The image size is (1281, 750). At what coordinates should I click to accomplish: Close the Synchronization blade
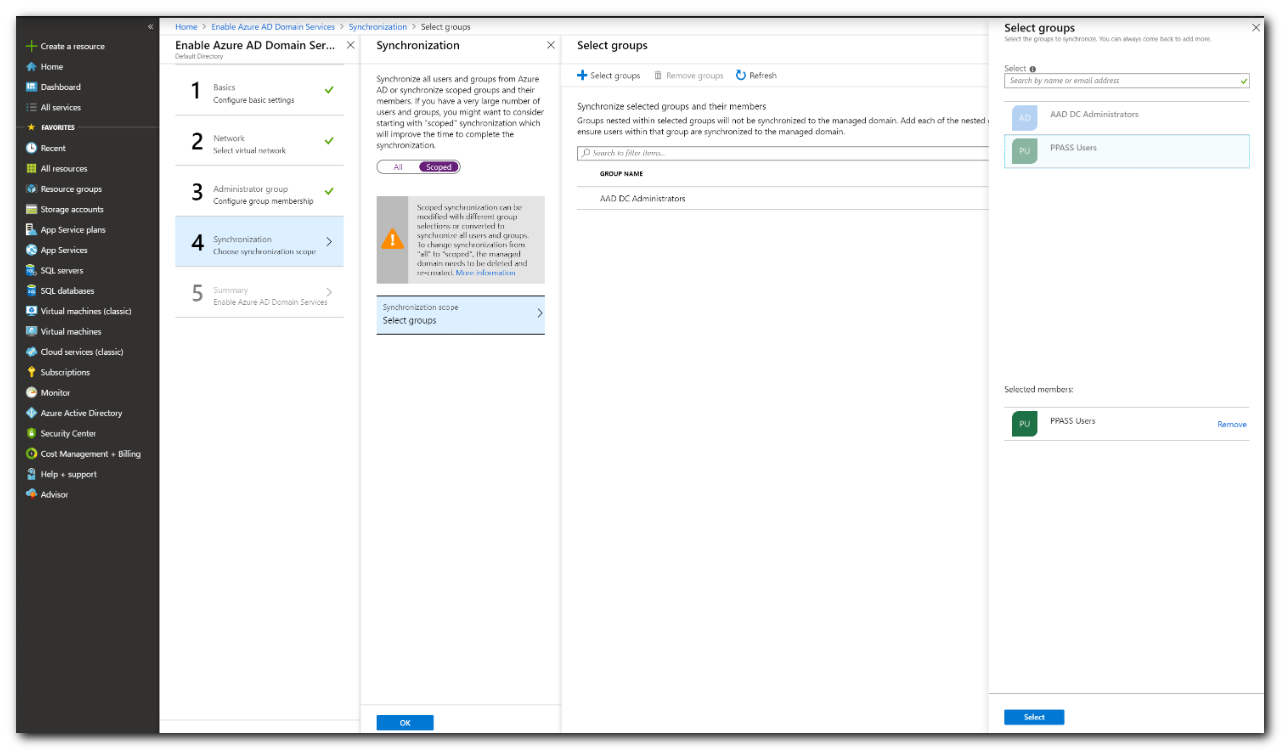coord(550,45)
